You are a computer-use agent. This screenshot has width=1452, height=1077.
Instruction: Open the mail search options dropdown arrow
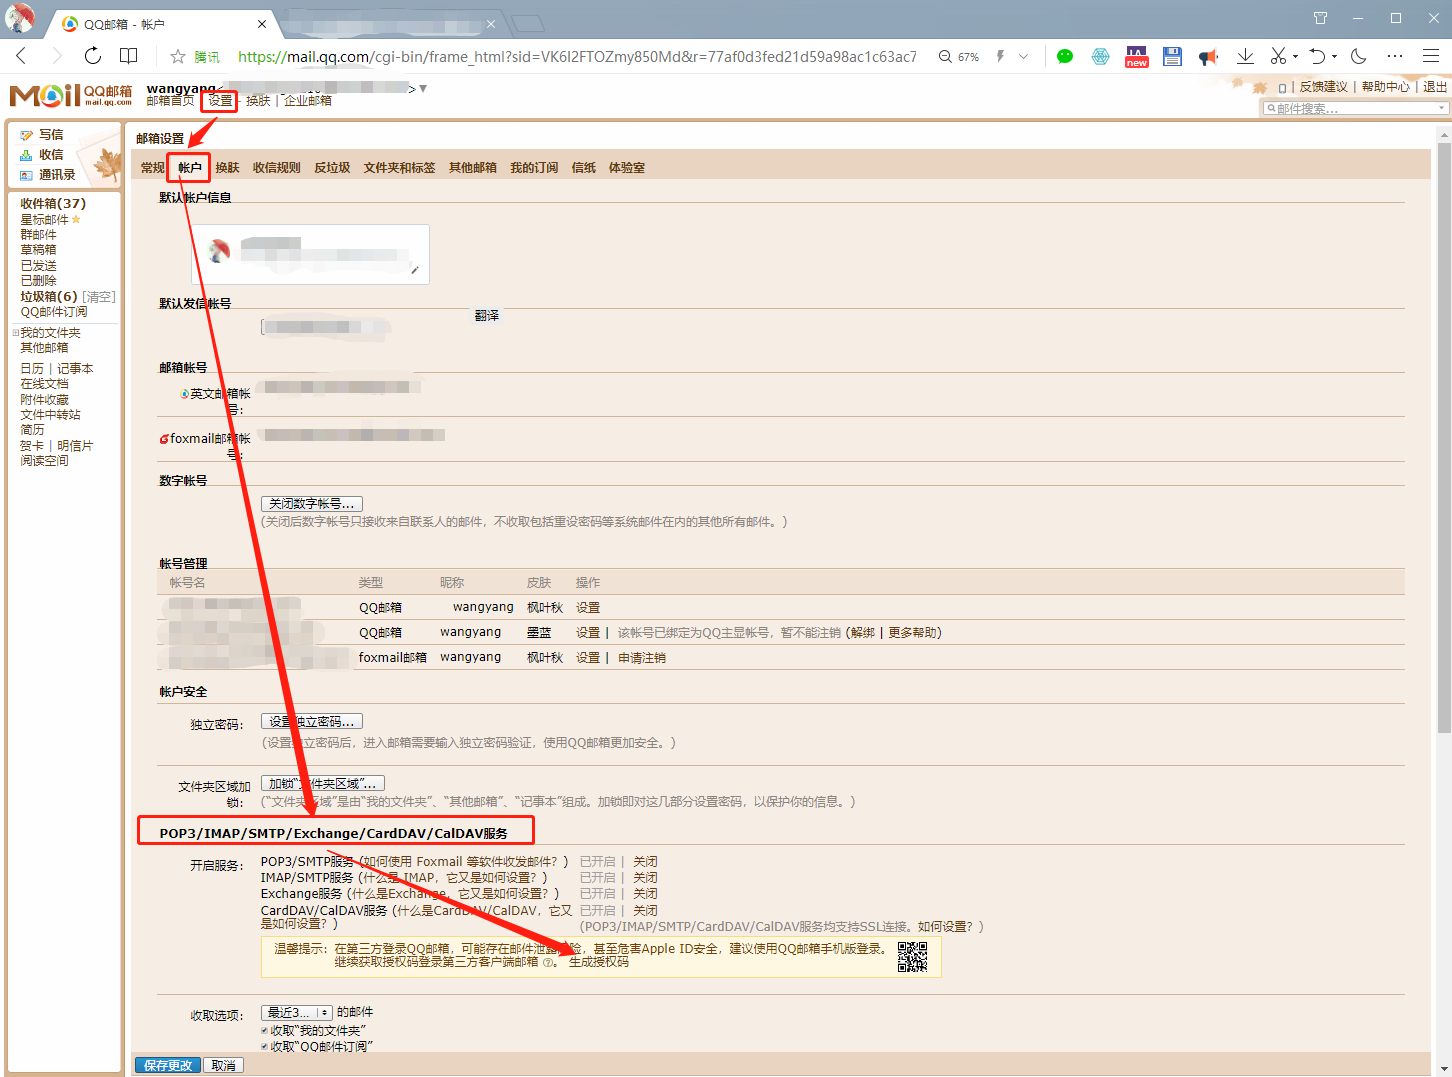pyautogui.click(x=1441, y=108)
